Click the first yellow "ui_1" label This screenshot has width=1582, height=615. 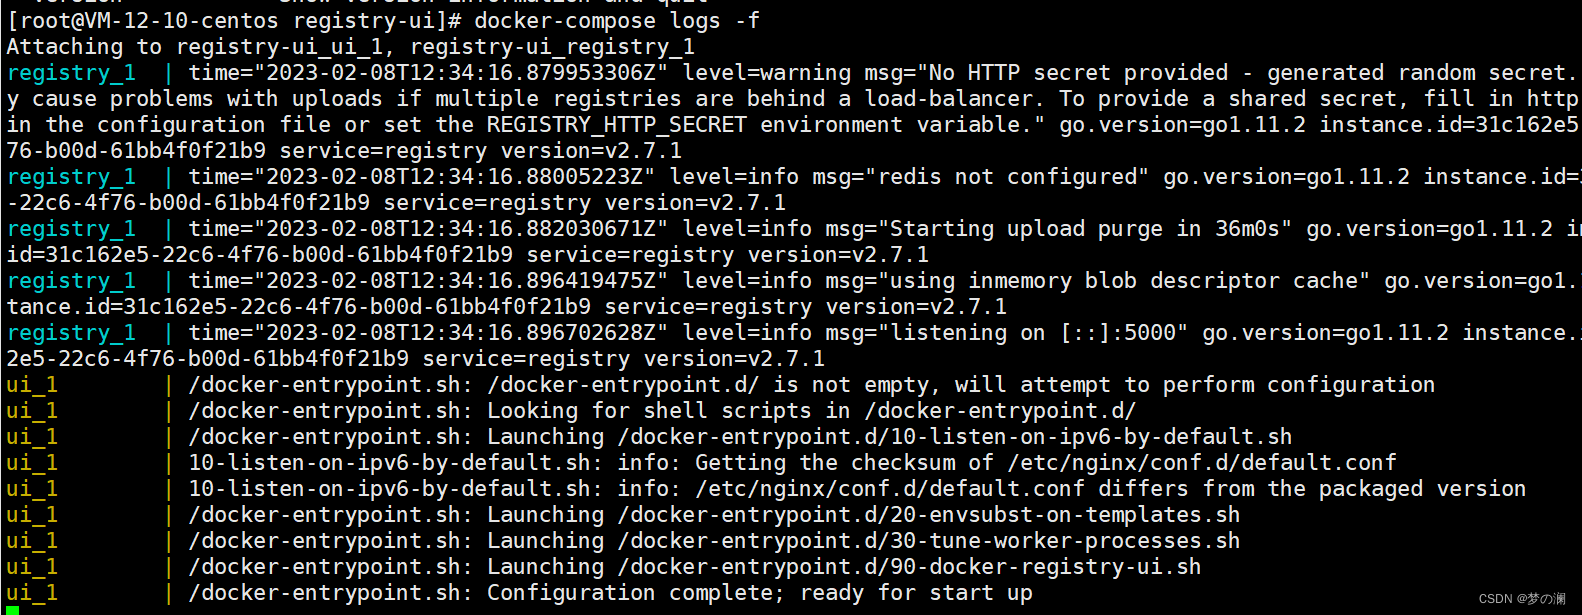pyautogui.click(x=32, y=385)
